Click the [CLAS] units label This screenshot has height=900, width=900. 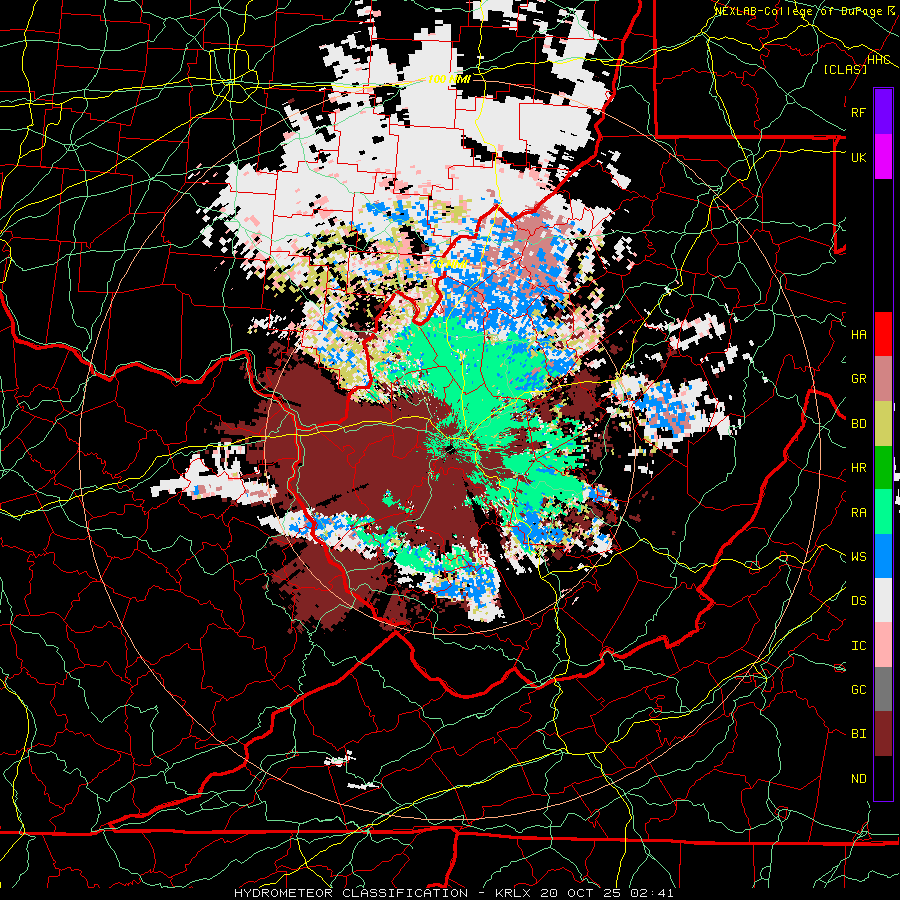(x=845, y=69)
